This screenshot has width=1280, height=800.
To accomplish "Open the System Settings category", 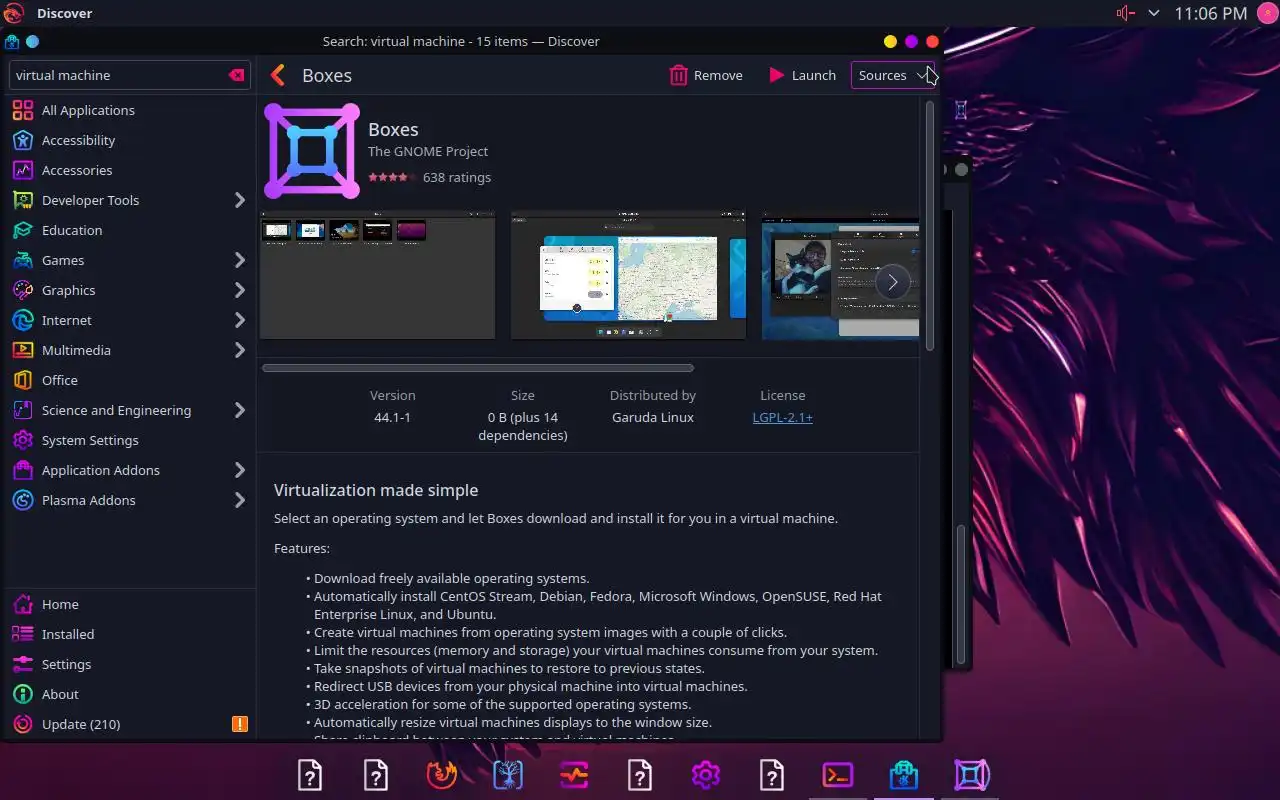I will coord(128,440).
